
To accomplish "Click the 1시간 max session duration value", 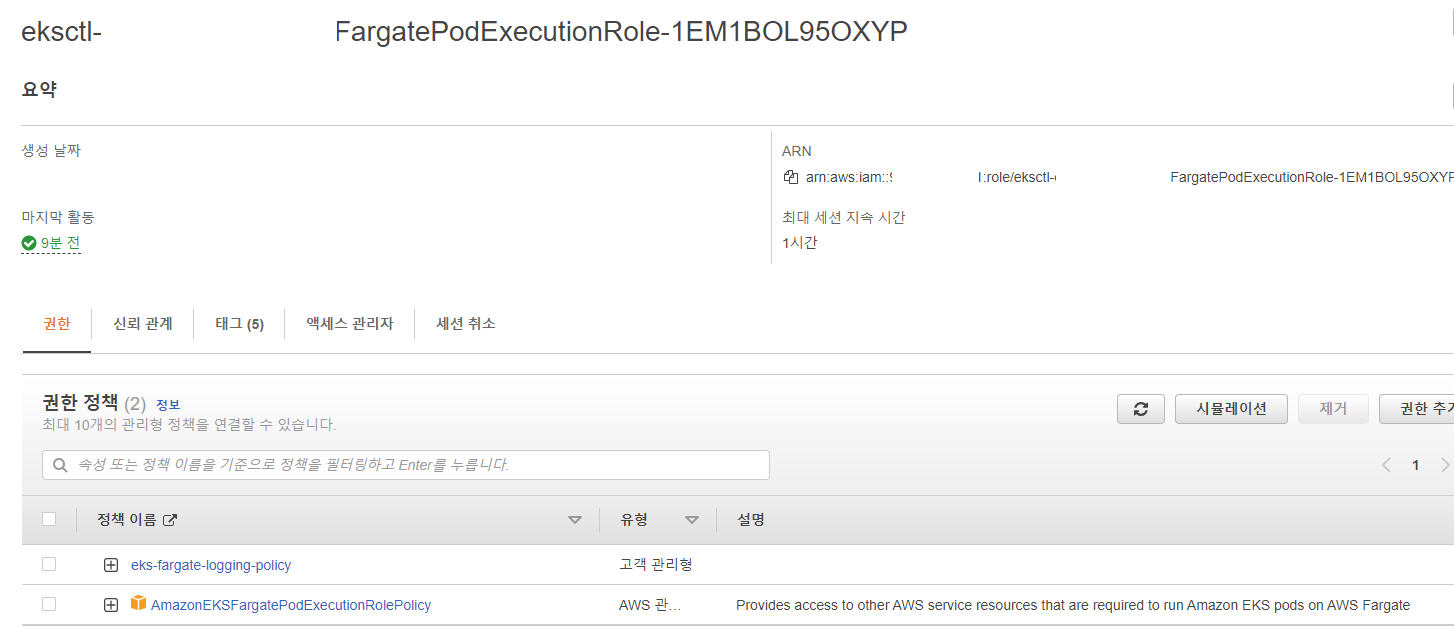I will pyautogui.click(x=800, y=243).
